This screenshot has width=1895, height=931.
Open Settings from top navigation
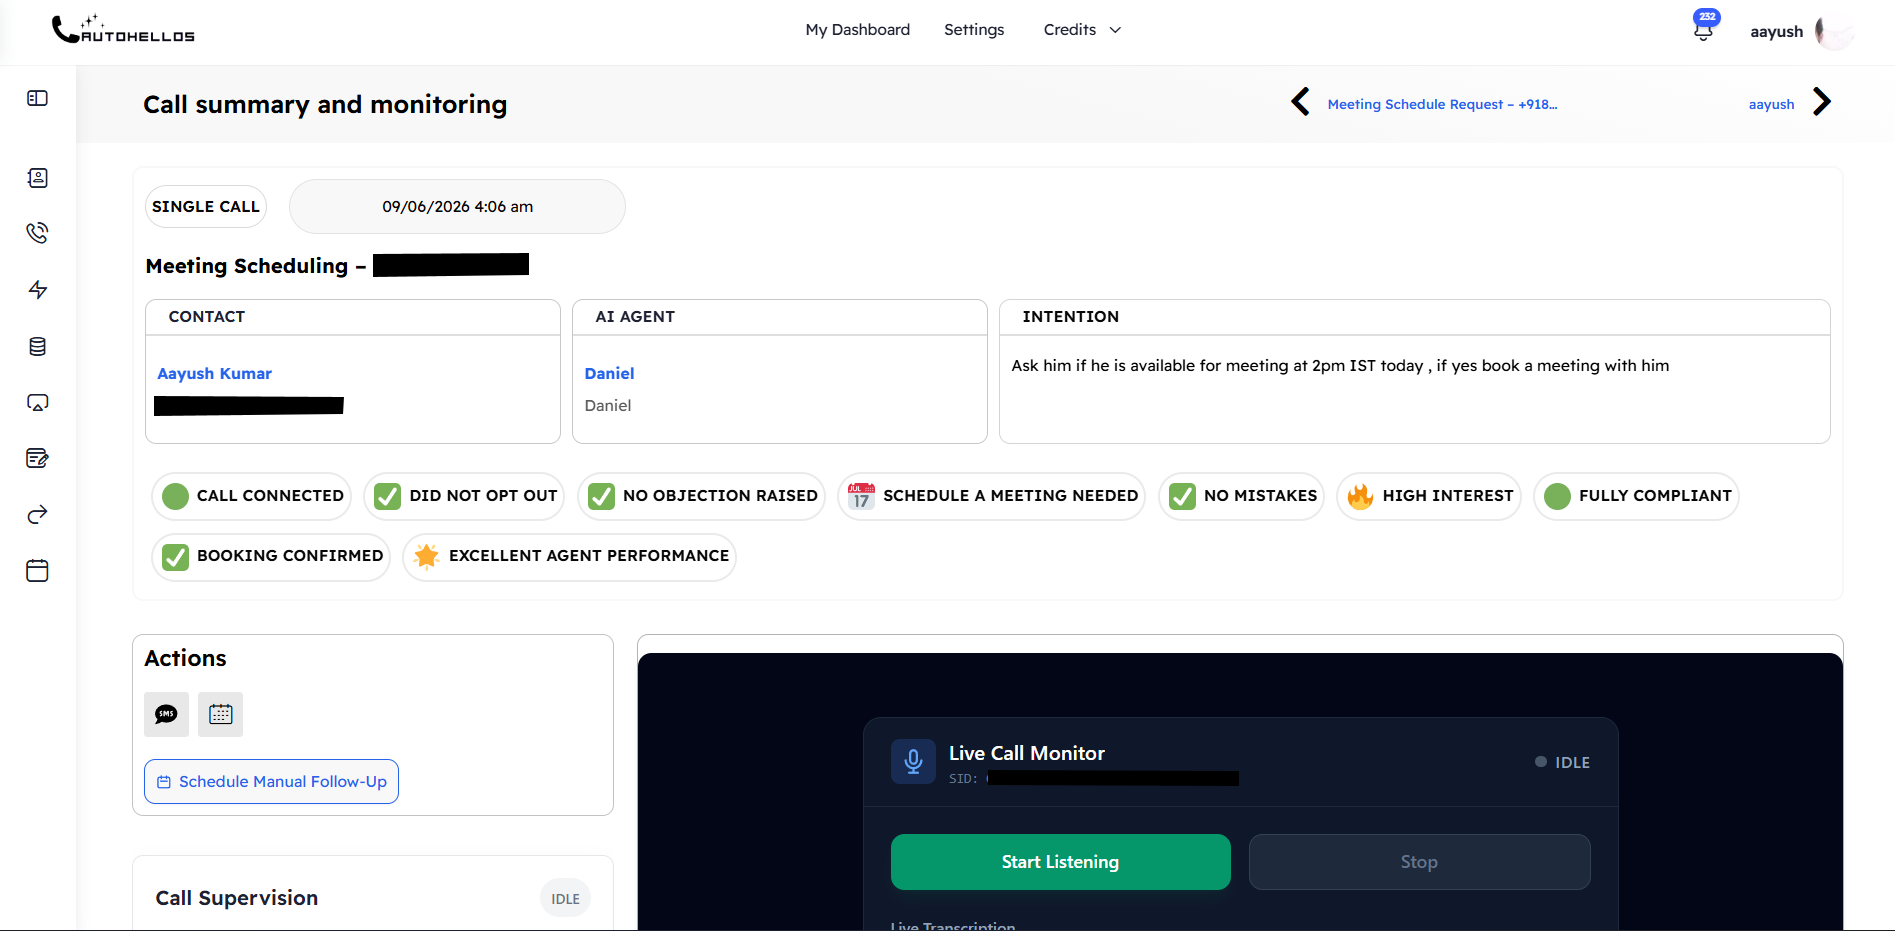tap(974, 30)
